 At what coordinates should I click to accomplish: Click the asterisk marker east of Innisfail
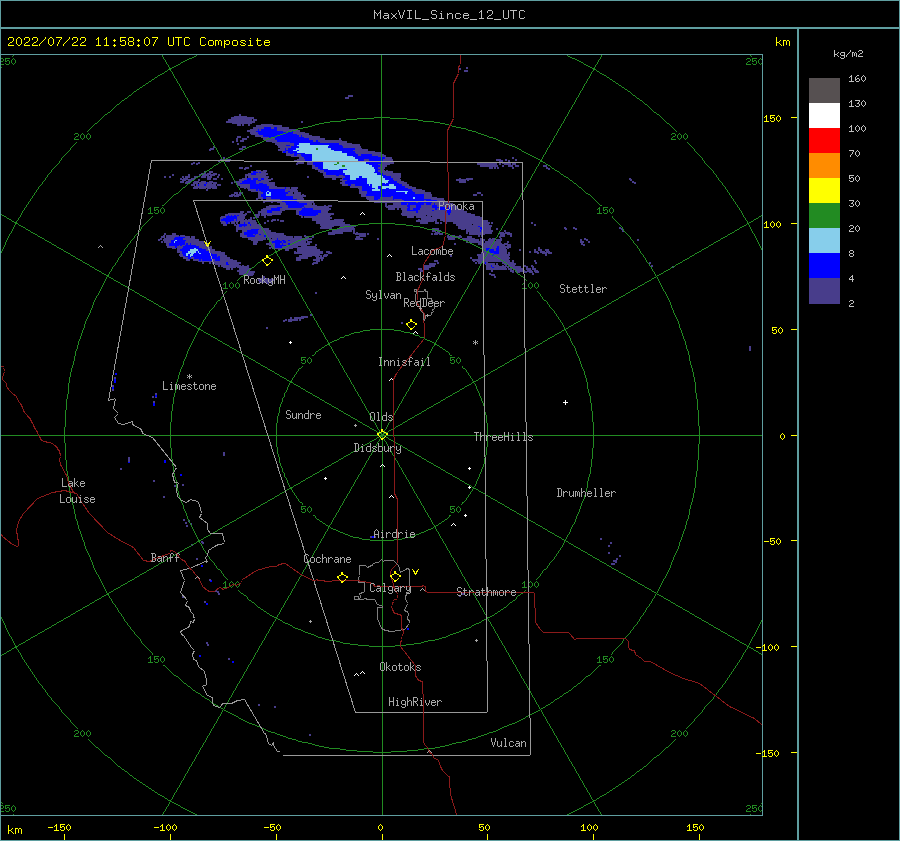tap(475, 343)
